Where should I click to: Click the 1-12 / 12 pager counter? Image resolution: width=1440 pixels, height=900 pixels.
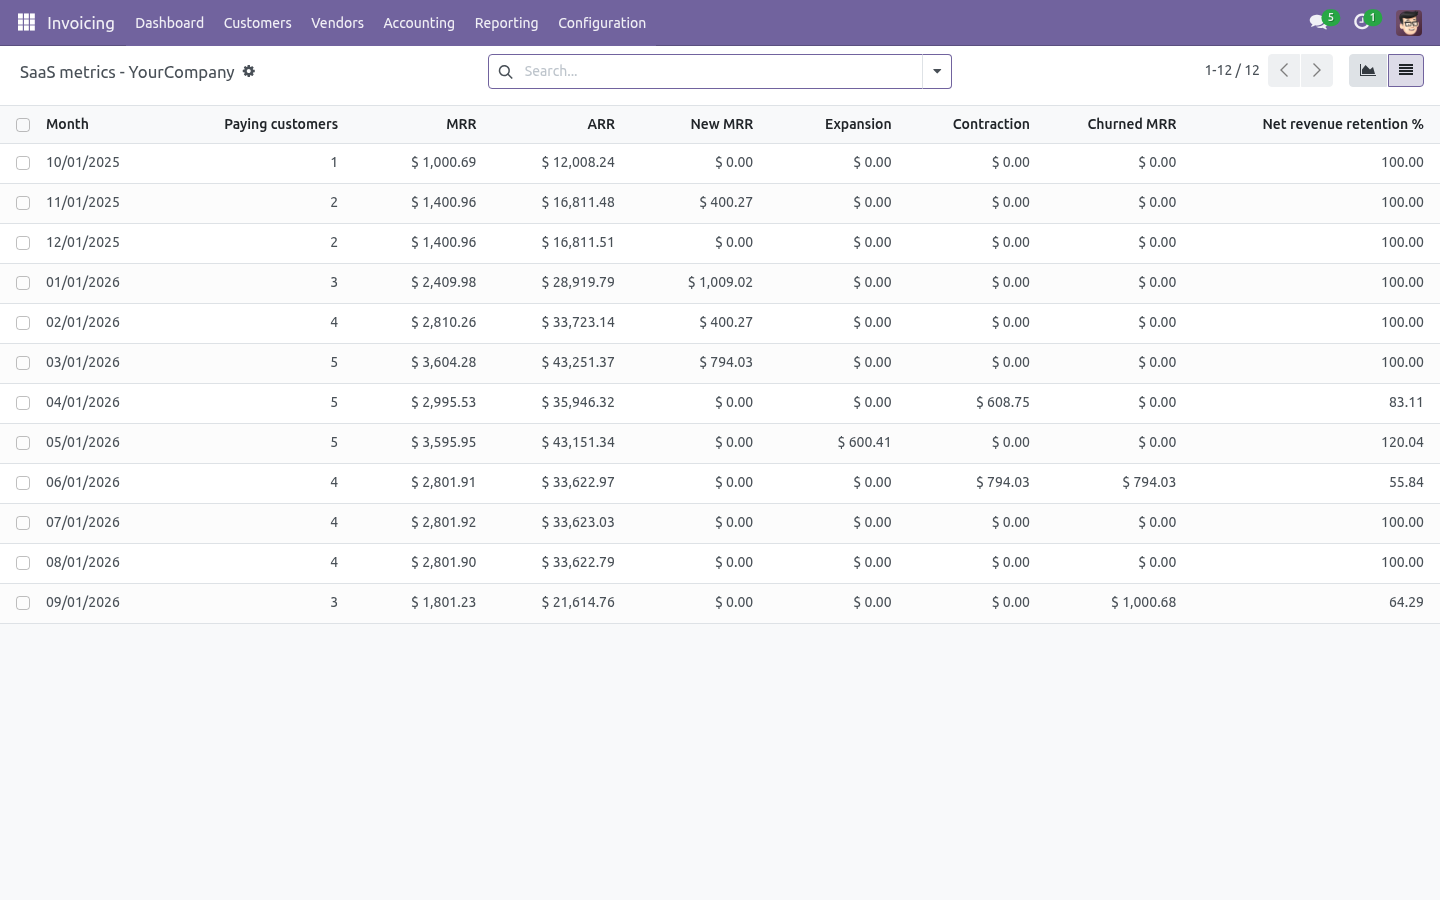click(x=1232, y=71)
